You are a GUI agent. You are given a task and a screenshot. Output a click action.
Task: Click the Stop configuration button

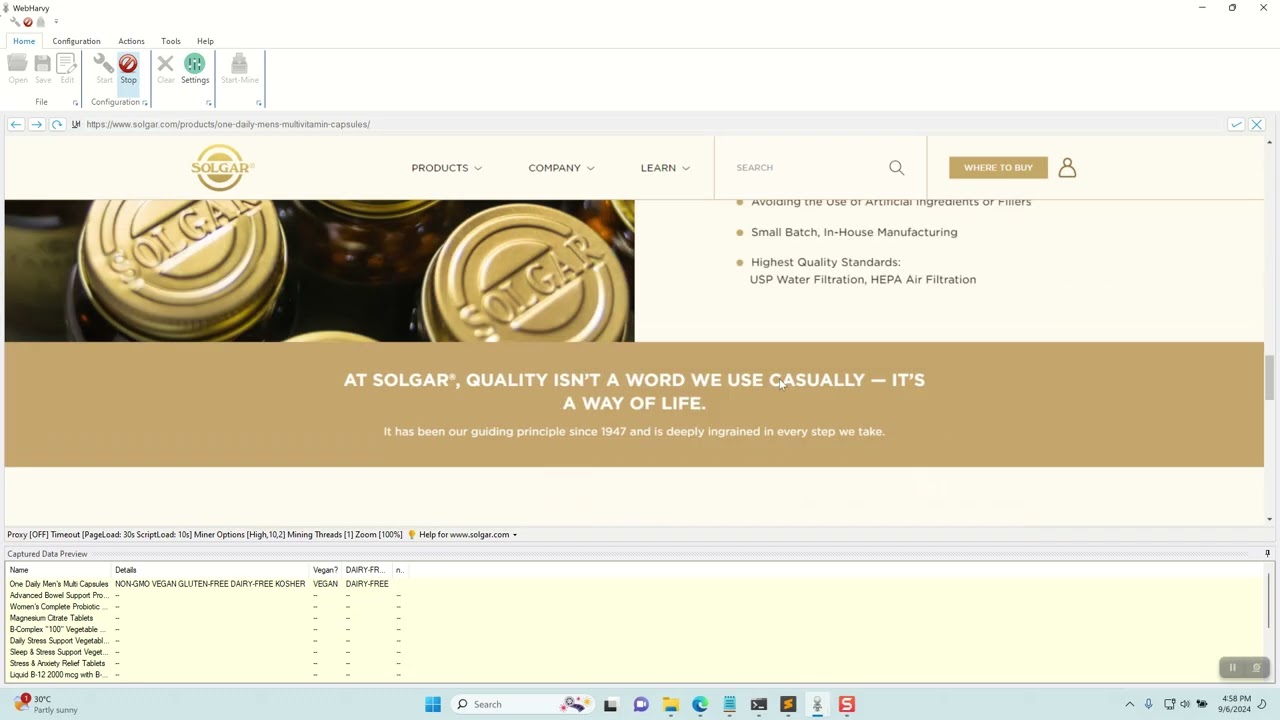tap(128, 69)
